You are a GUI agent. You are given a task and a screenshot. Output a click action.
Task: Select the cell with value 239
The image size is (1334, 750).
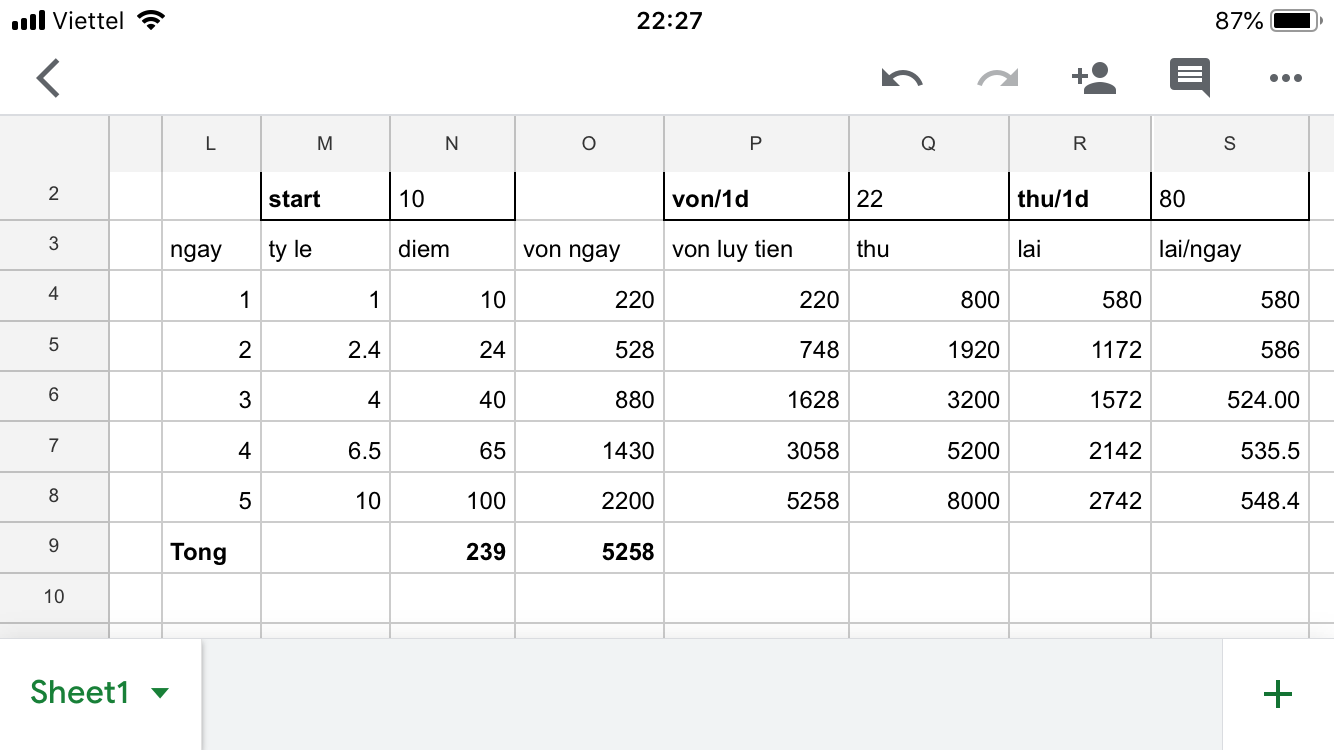pos(452,548)
